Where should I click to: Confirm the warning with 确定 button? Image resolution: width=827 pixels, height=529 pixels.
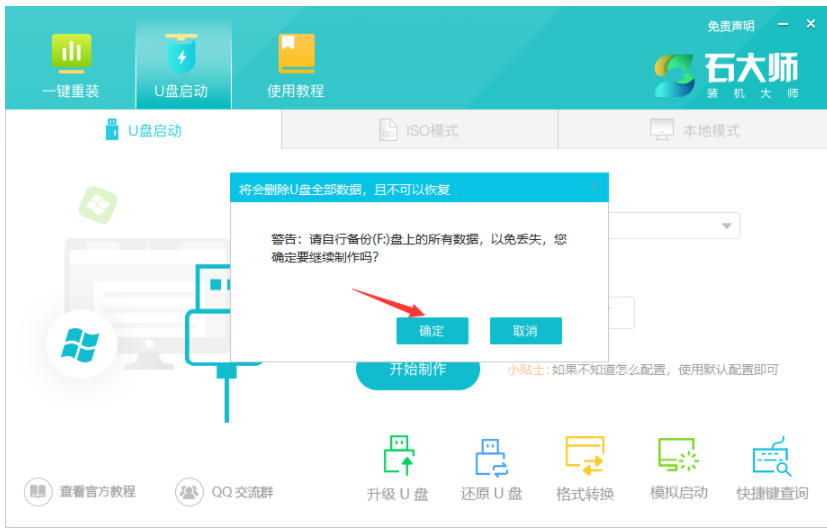[432, 331]
